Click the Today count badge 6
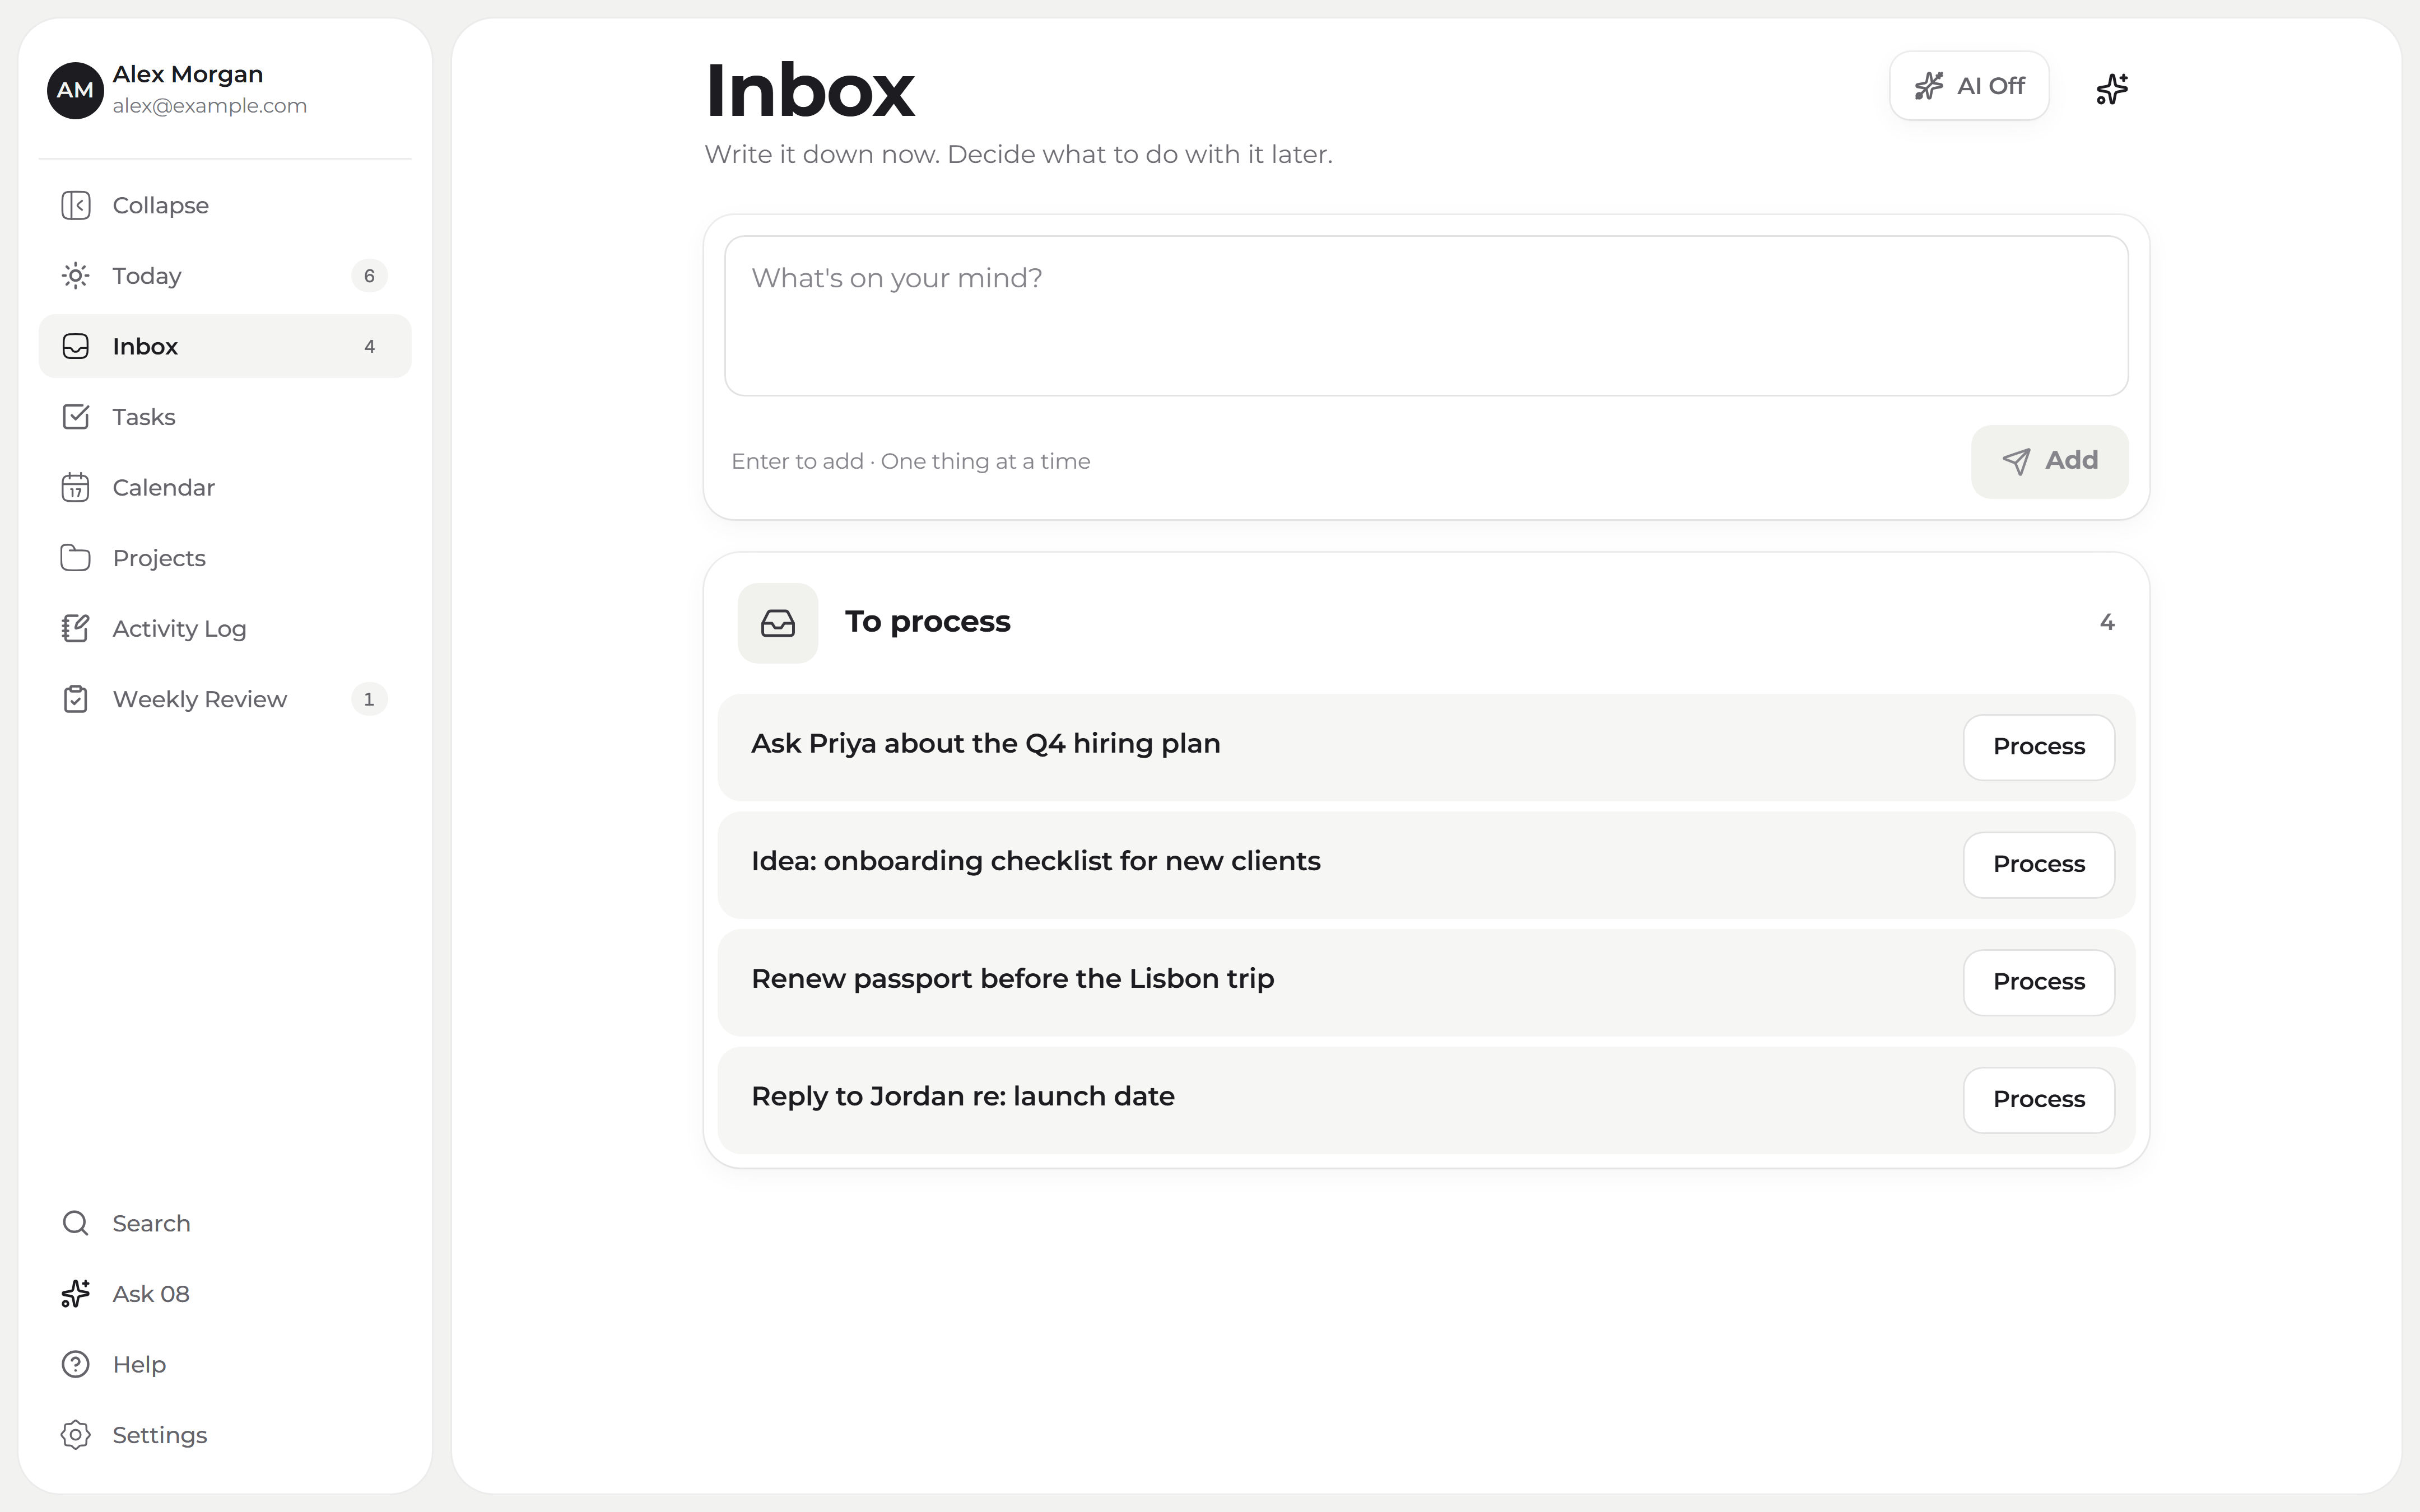2420x1512 pixels. coord(369,276)
